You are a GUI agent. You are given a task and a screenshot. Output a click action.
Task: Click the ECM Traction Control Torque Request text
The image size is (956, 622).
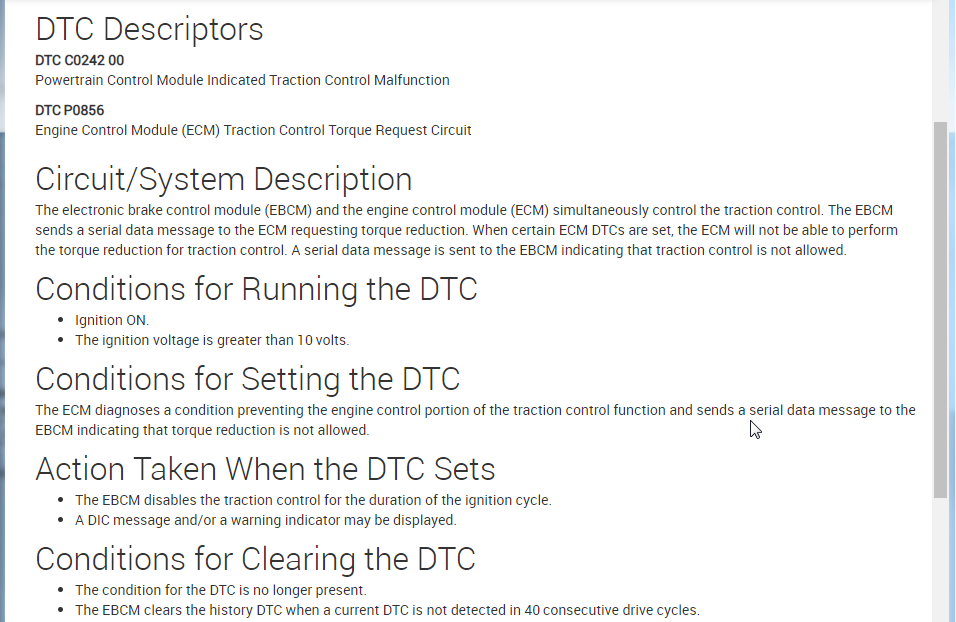point(253,130)
